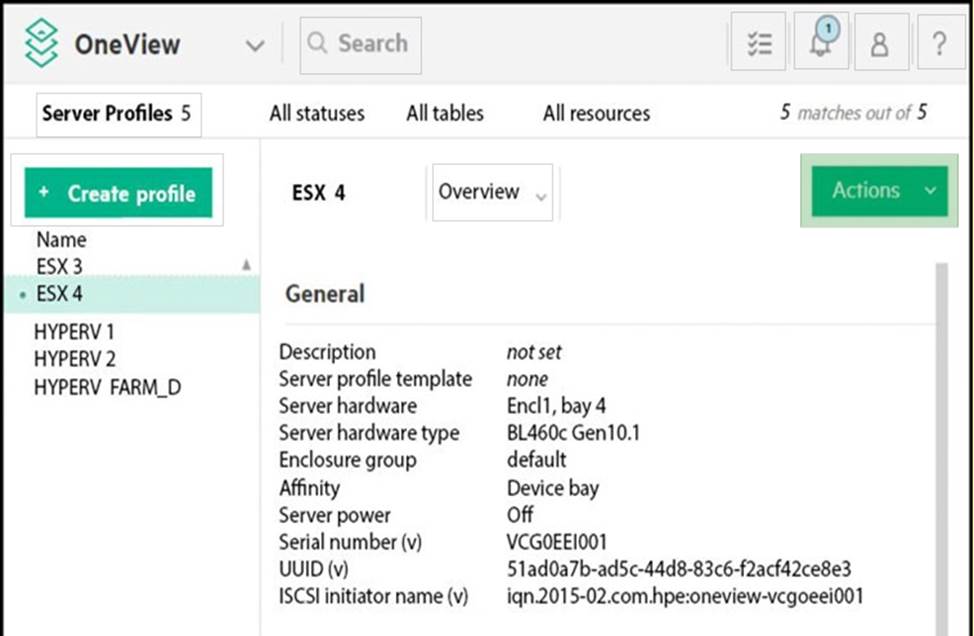
Task: Open the notifications bell icon
Action: (x=821, y=41)
